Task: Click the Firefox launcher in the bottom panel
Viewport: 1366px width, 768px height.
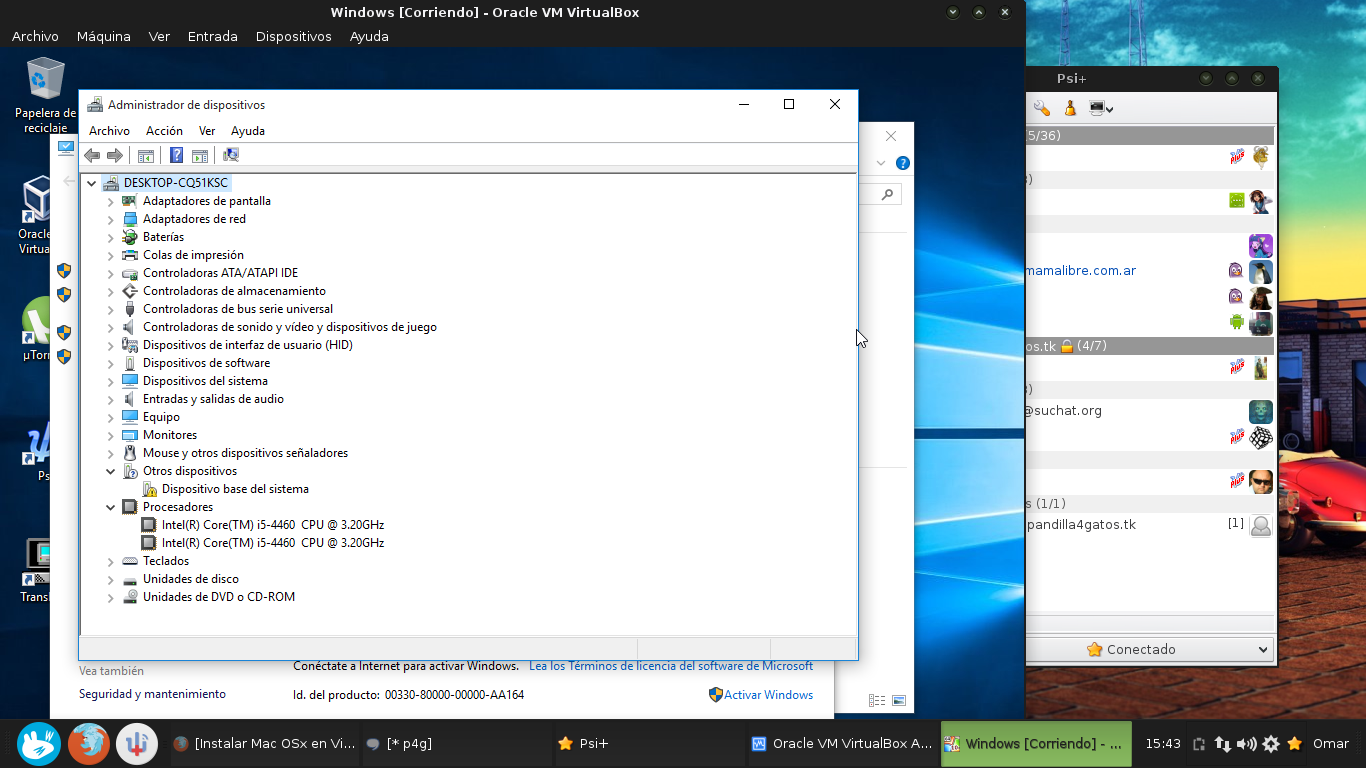Action: [x=88, y=743]
